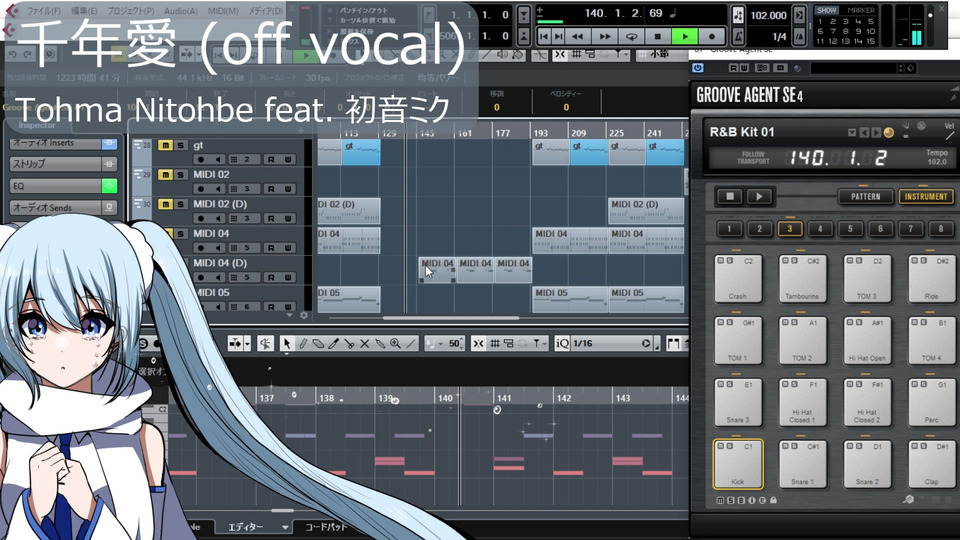Click the snap grid type icon in editor
Image resolution: width=960 pixels, height=540 pixels.
coord(495,343)
